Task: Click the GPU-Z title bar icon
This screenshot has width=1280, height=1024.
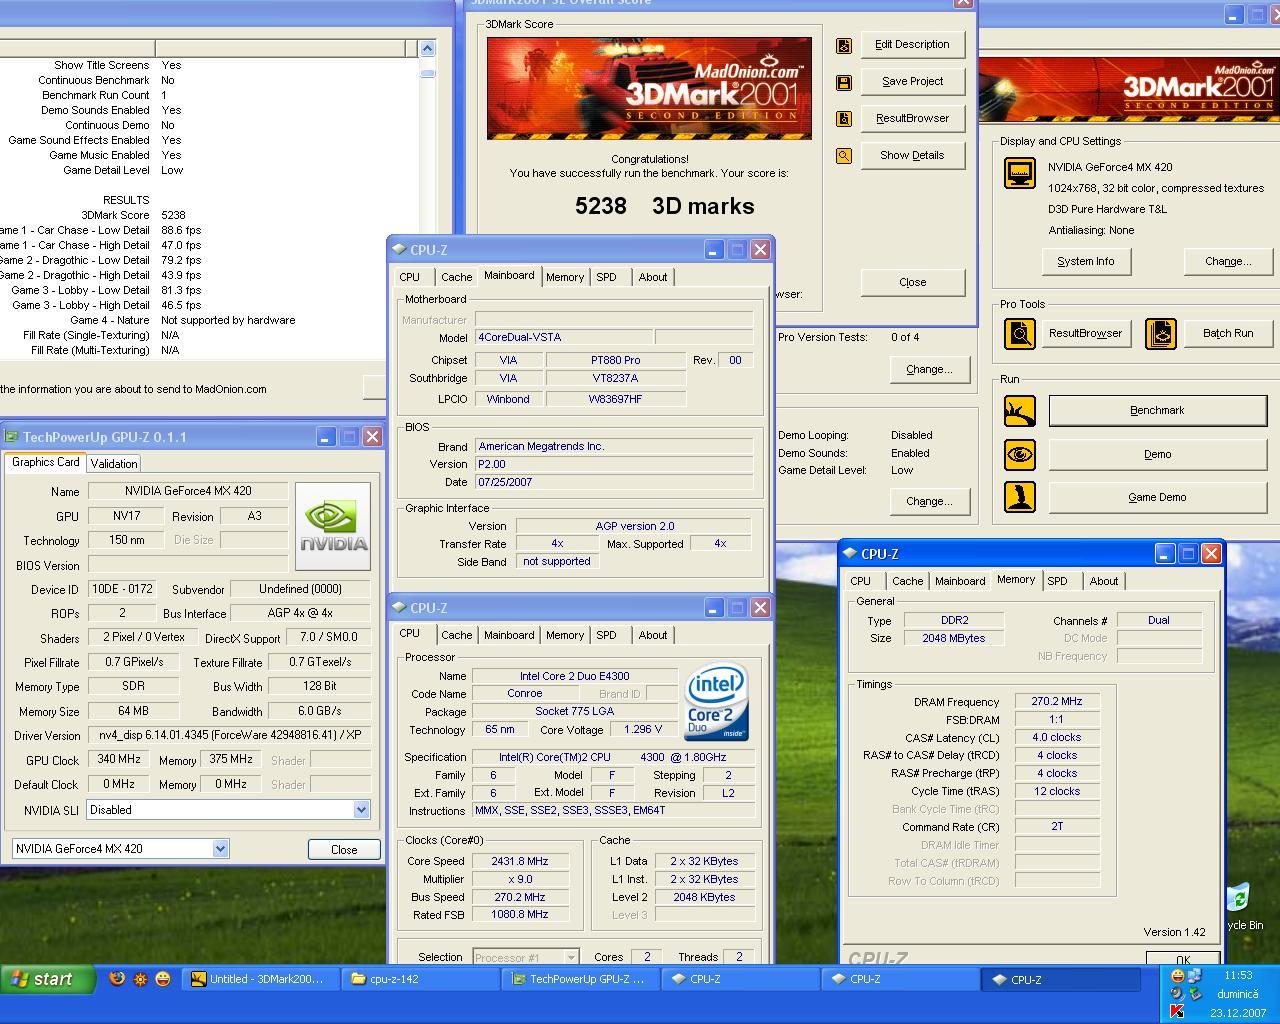Action: 12,437
